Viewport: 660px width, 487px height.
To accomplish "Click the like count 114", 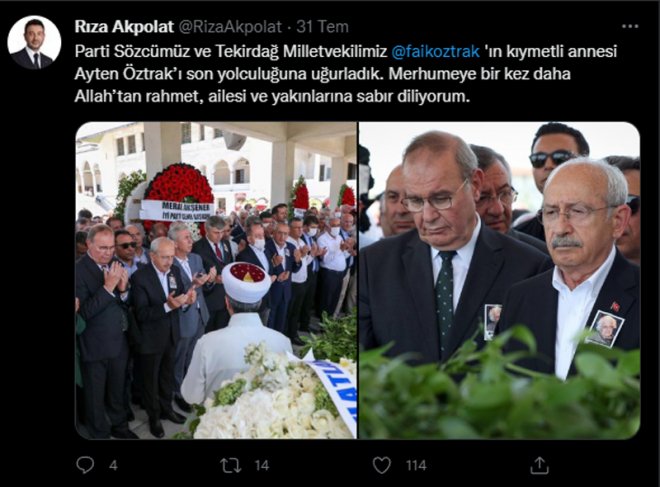I will click(x=416, y=466).
